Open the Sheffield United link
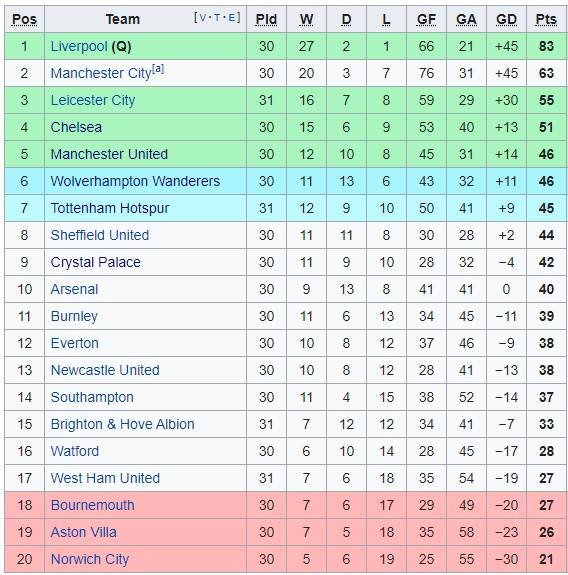The height and width of the screenshot is (575, 568). (x=100, y=235)
